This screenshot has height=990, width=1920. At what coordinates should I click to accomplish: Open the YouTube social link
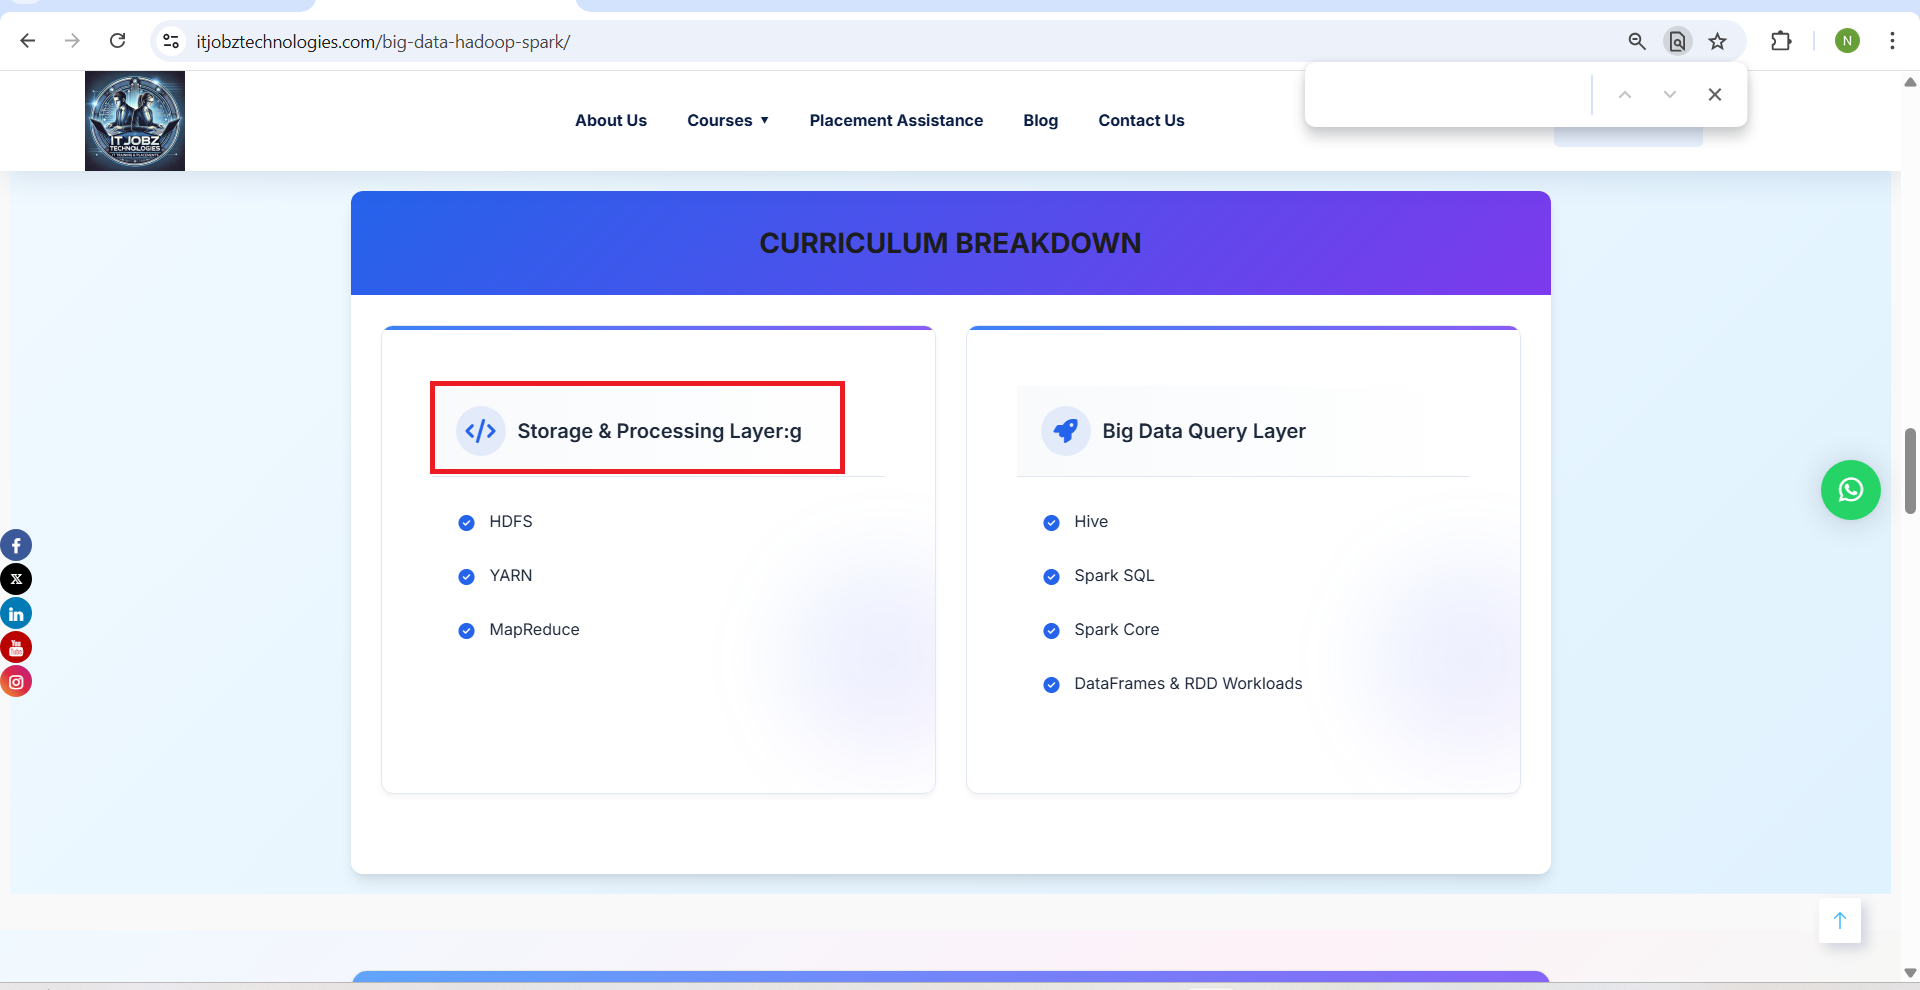point(16,647)
